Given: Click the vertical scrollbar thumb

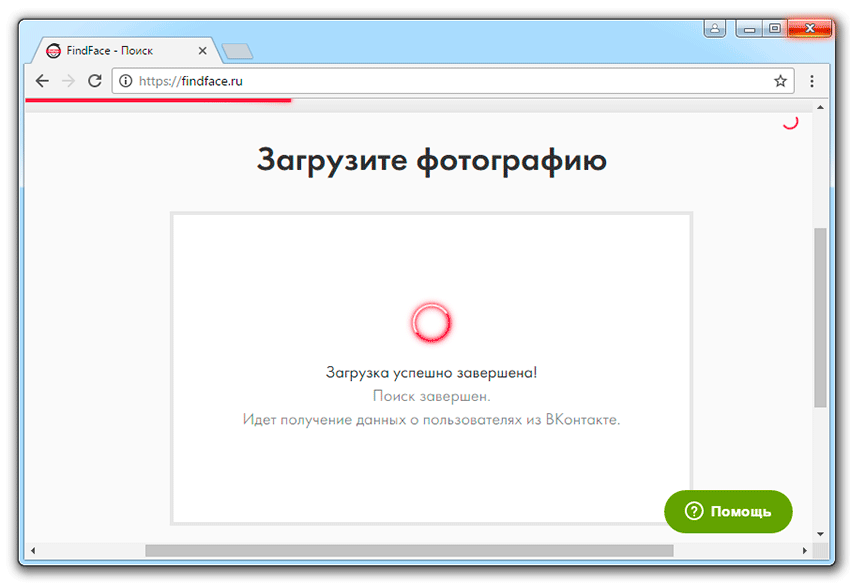Looking at the screenshot, I should tap(820, 318).
